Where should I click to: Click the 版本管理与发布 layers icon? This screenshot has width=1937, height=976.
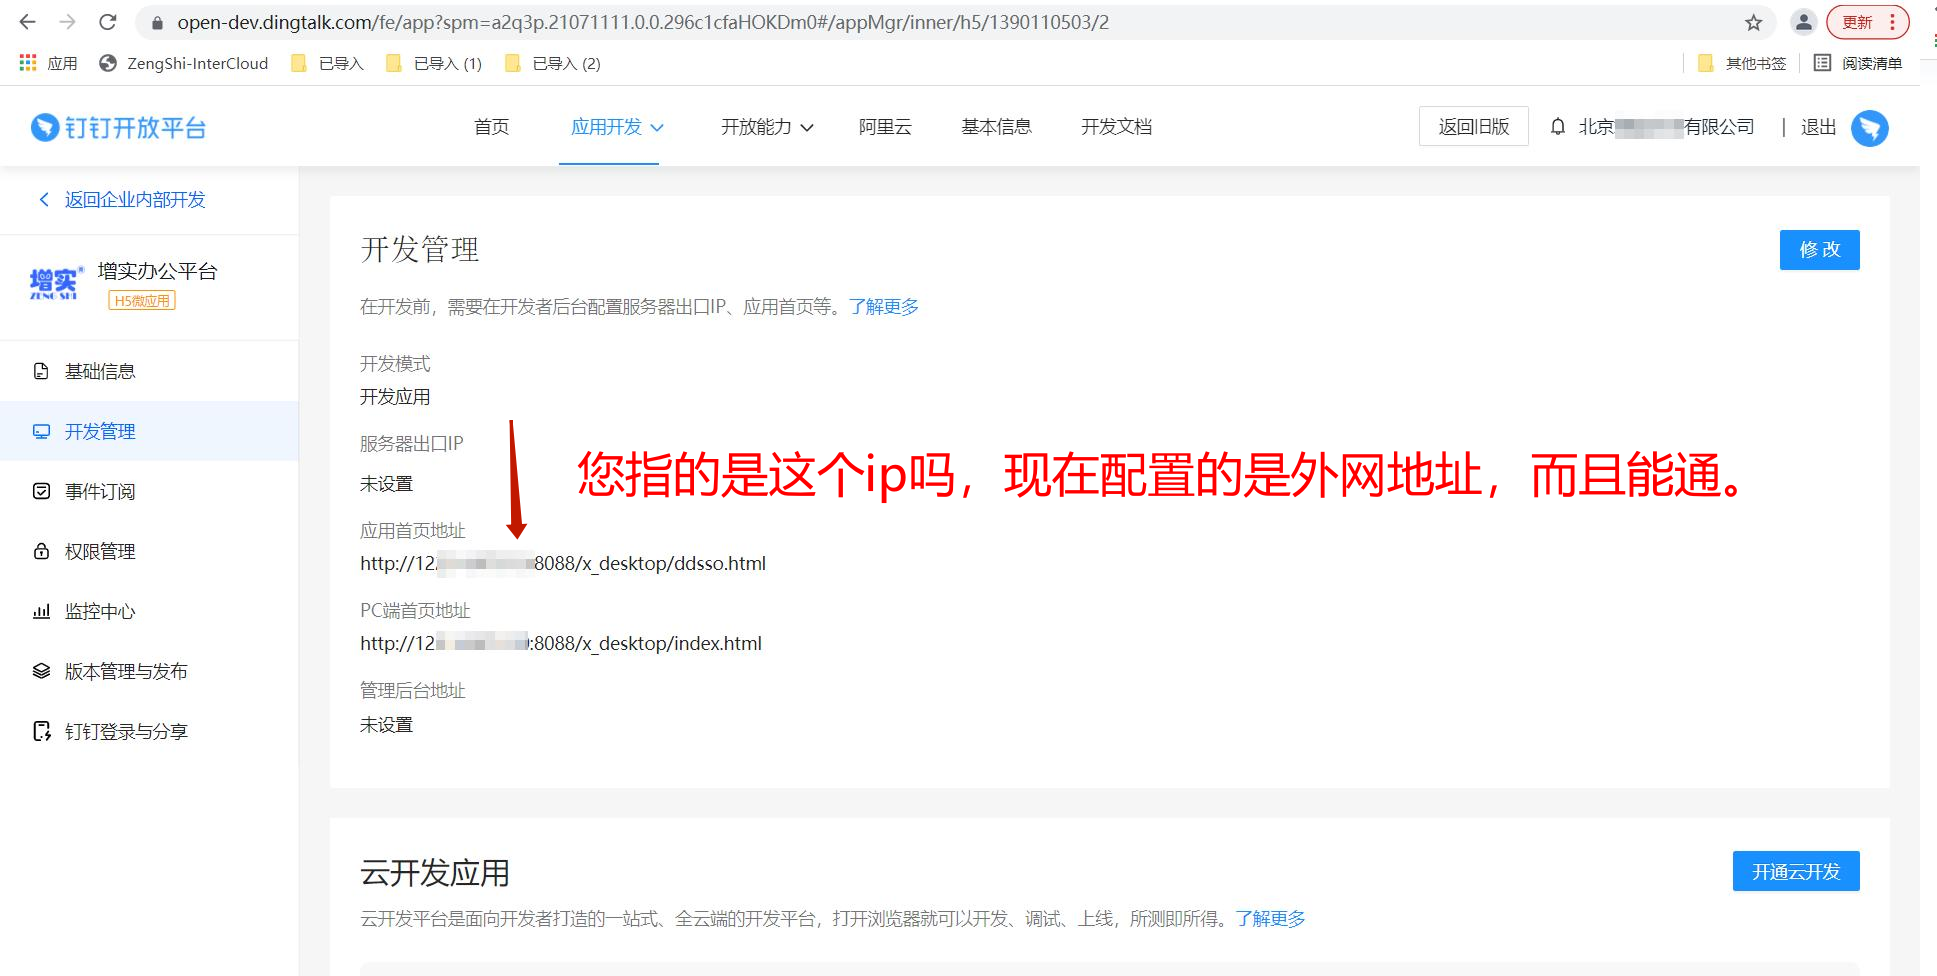pyautogui.click(x=41, y=671)
